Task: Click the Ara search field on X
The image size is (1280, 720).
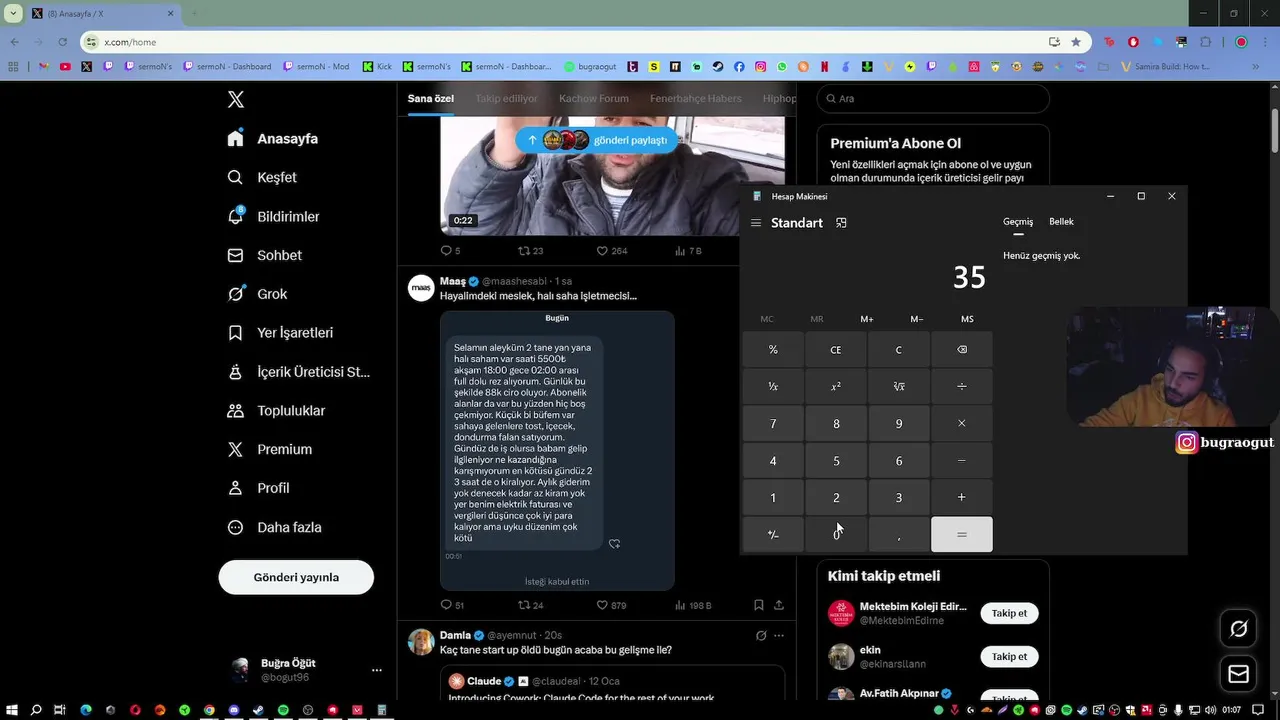Action: (x=933, y=98)
